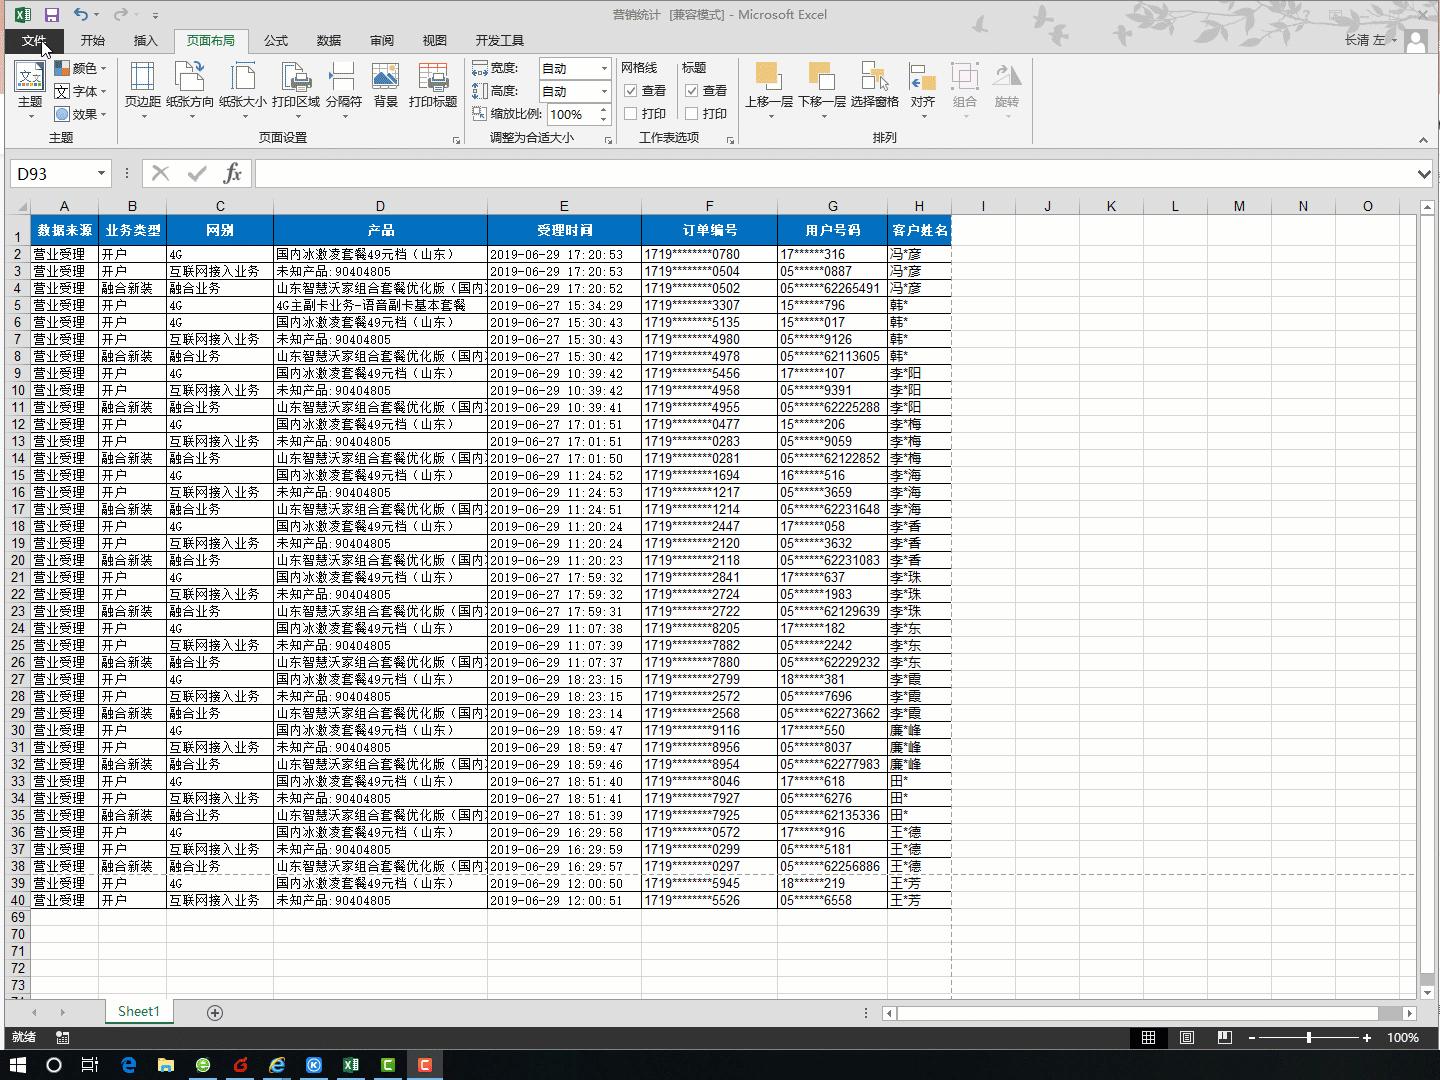Open the 文件 file menu
Viewport: 1440px width, 1080px height.
(34, 41)
